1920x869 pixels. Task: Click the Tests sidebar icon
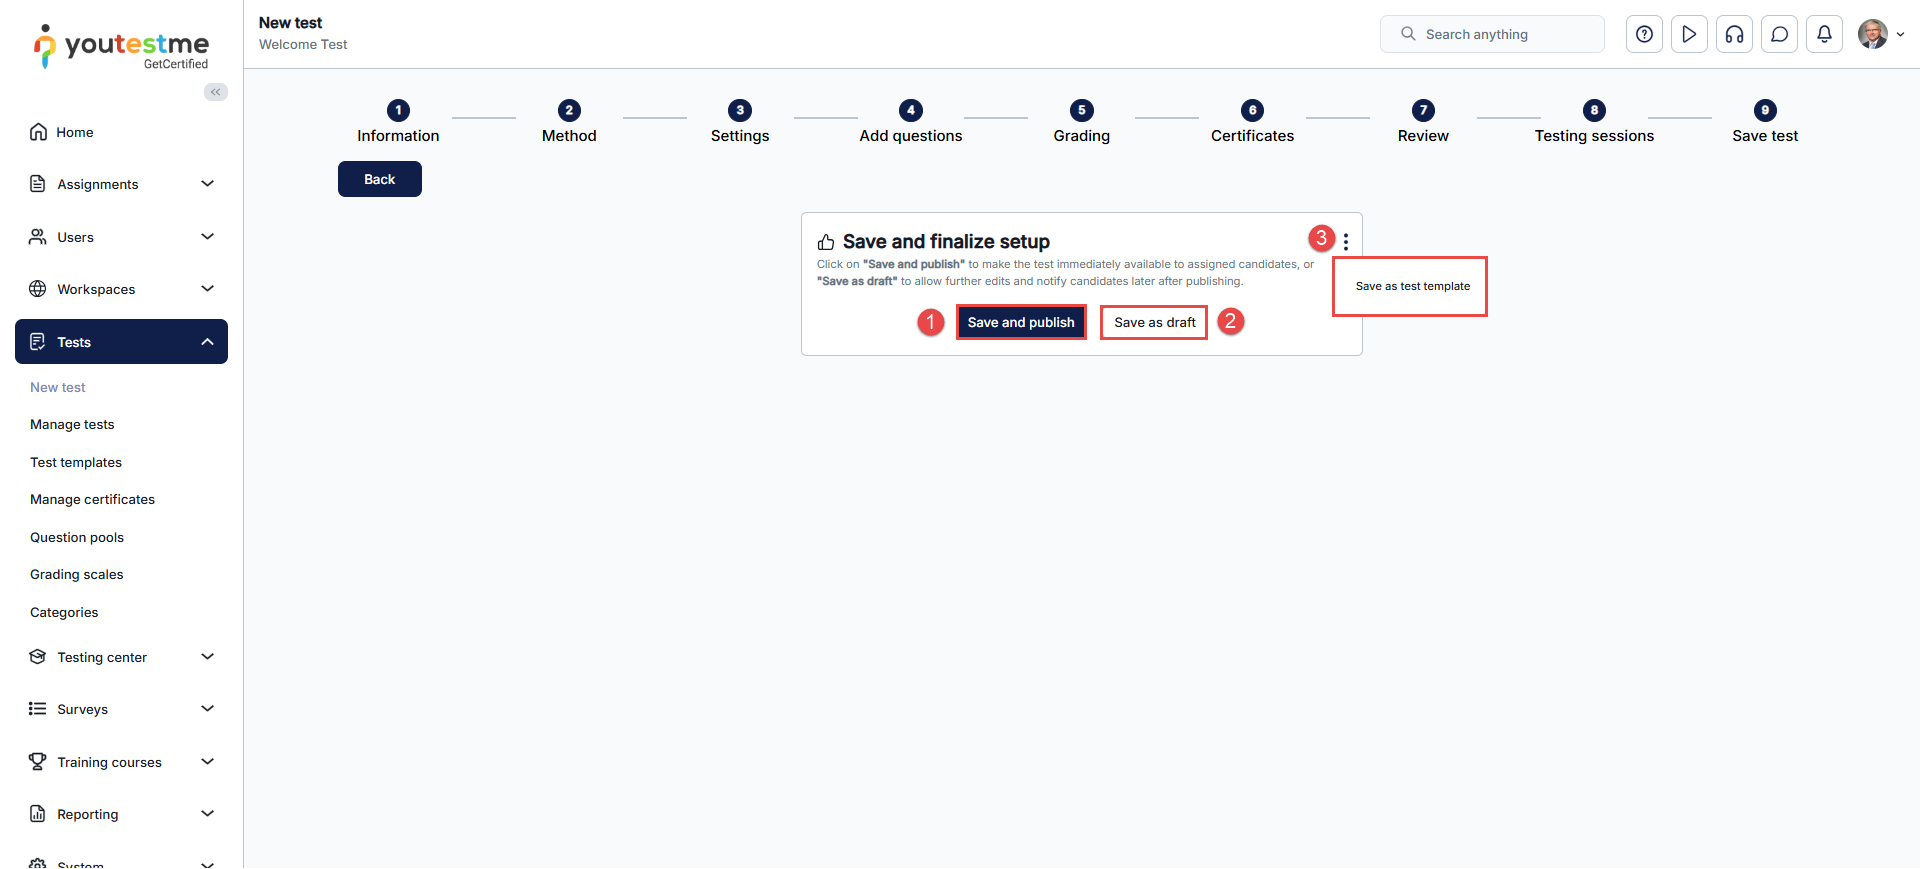38,342
